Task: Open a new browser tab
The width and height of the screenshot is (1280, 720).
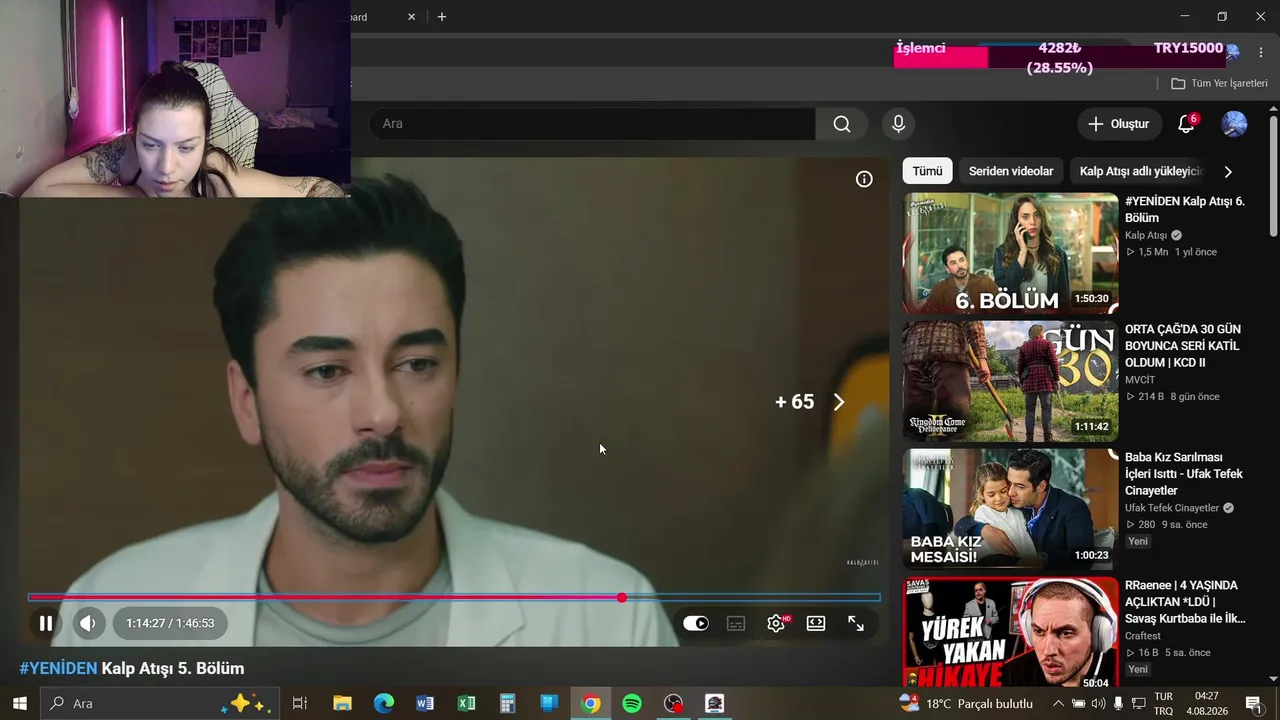Action: (x=442, y=16)
